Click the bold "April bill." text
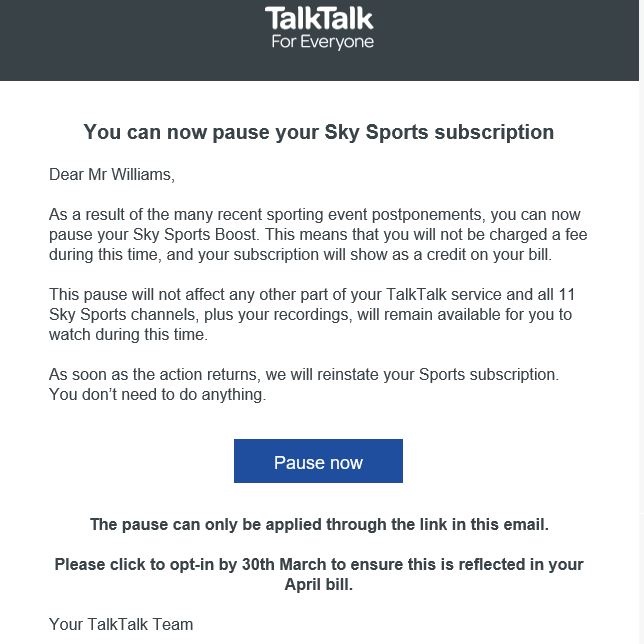The width and height of the screenshot is (644, 644). 318,584
